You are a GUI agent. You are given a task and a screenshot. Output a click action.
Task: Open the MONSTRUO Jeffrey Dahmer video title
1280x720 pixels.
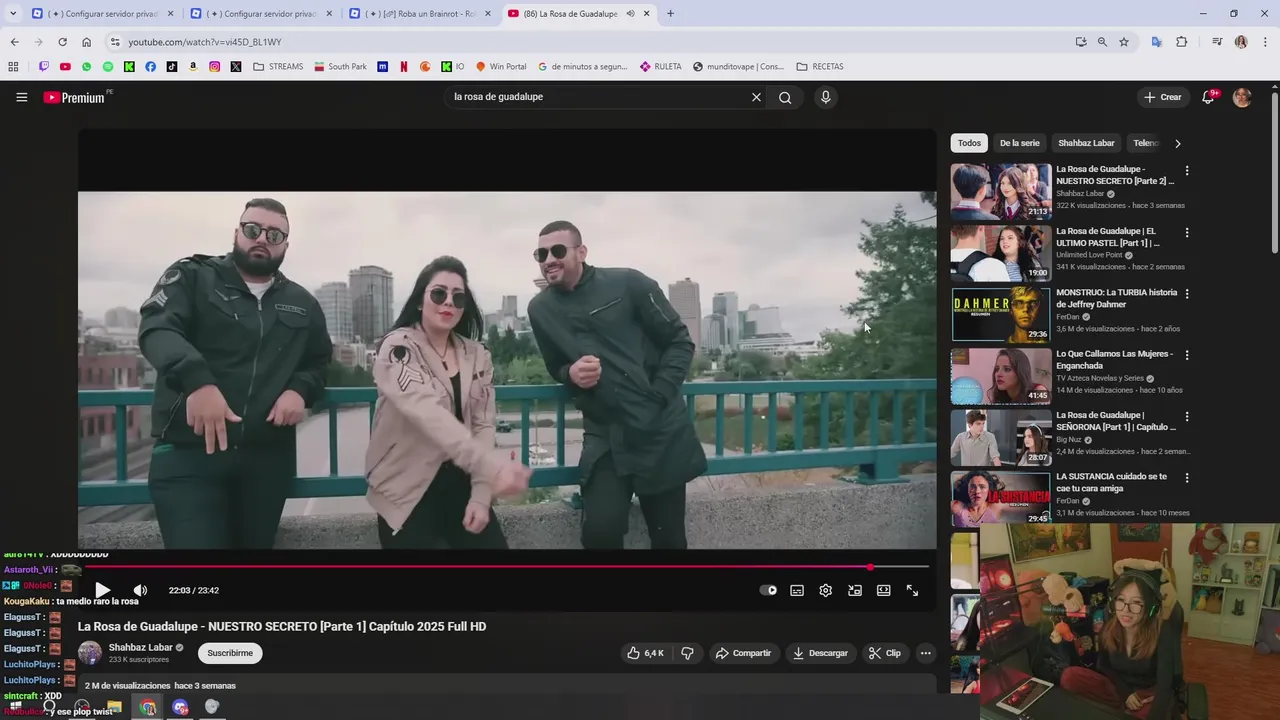coord(1116,298)
